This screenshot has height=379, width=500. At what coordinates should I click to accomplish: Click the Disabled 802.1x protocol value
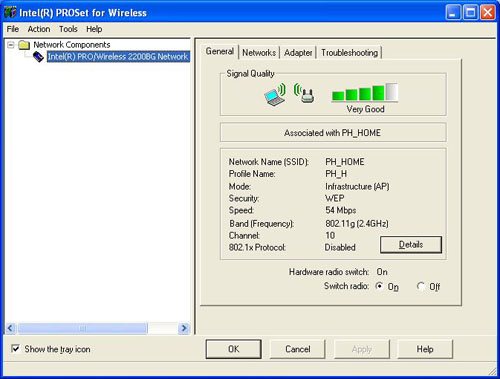340,247
